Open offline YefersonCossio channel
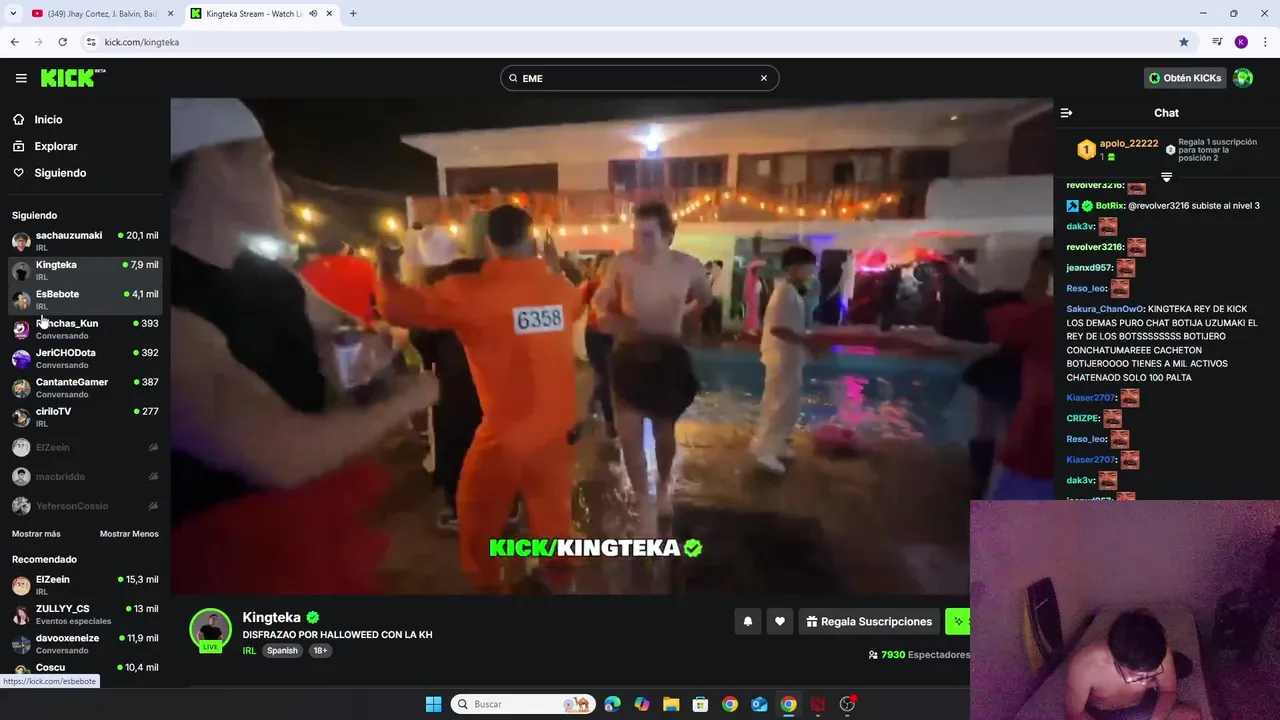 click(x=85, y=506)
